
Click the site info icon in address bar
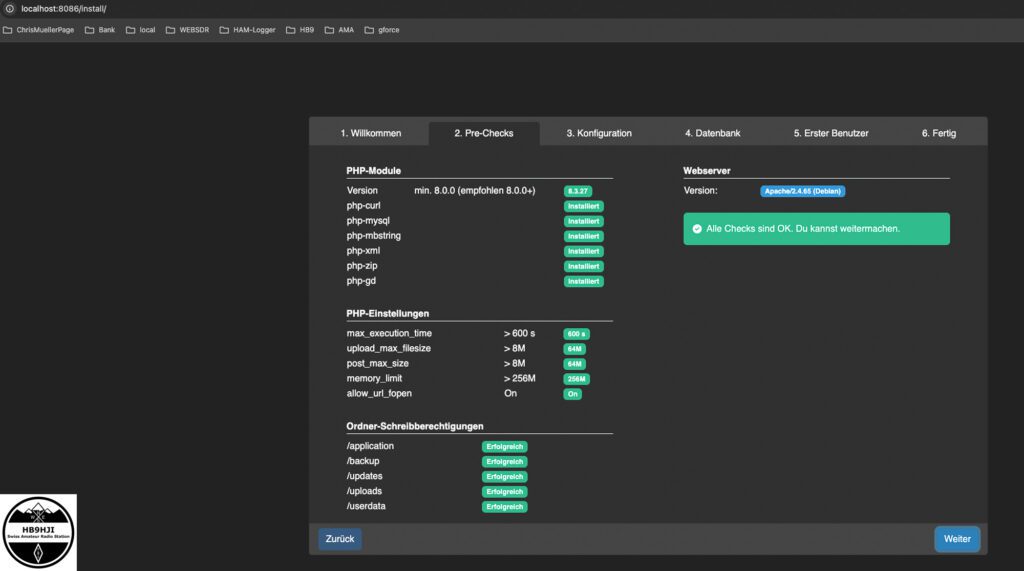tap(9, 8)
